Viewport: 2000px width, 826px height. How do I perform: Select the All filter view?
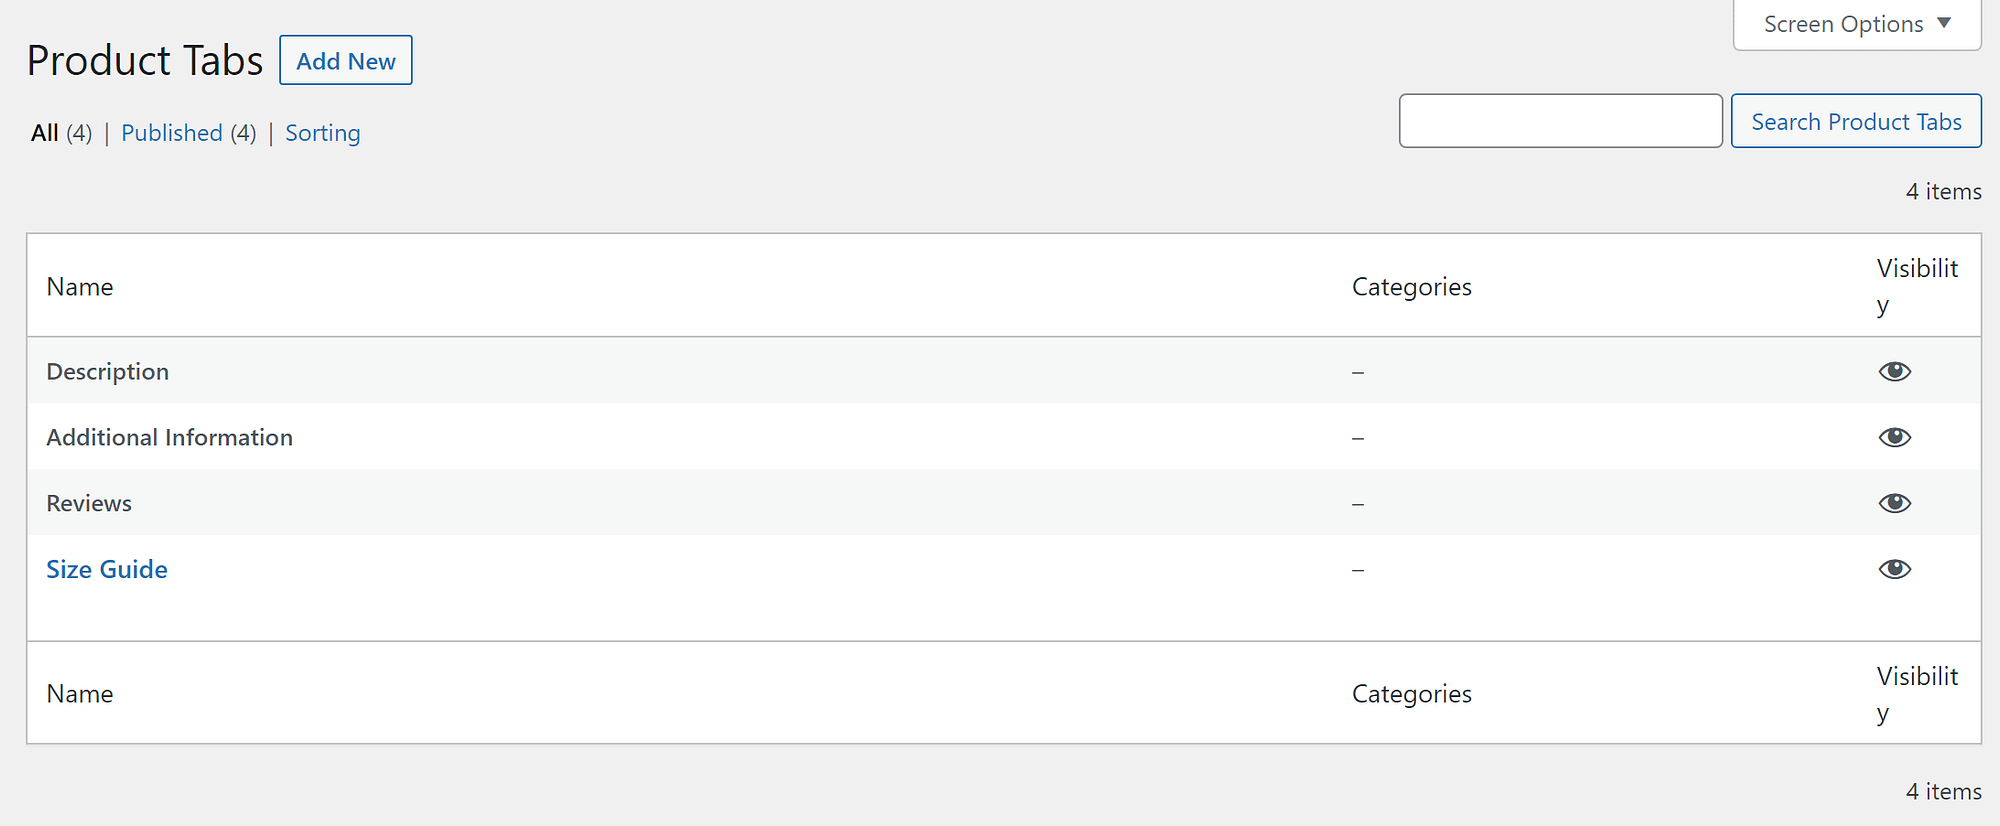[44, 132]
